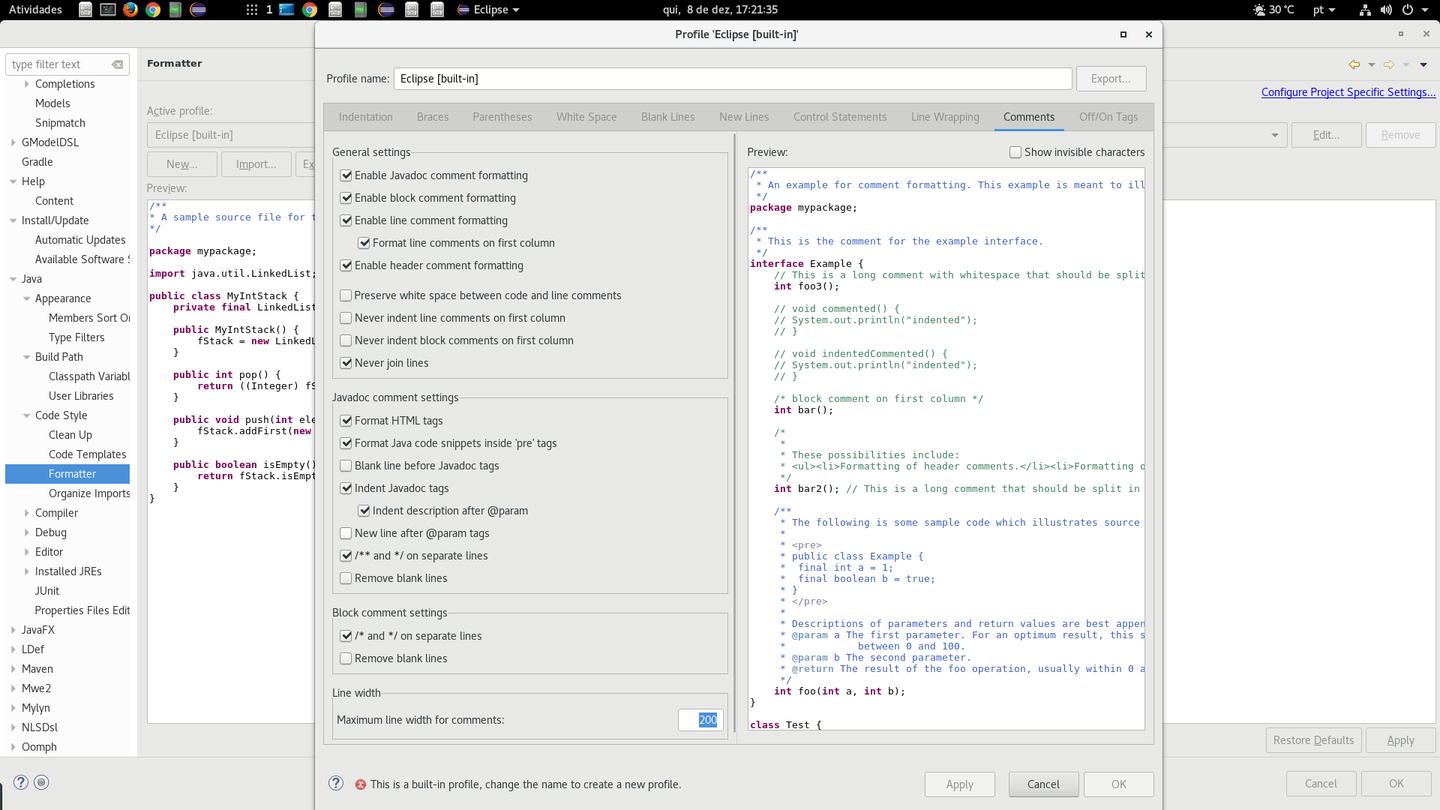The height and width of the screenshot is (810, 1440).
Task: Click Cancel in the profile dialog
Action: [1043, 784]
